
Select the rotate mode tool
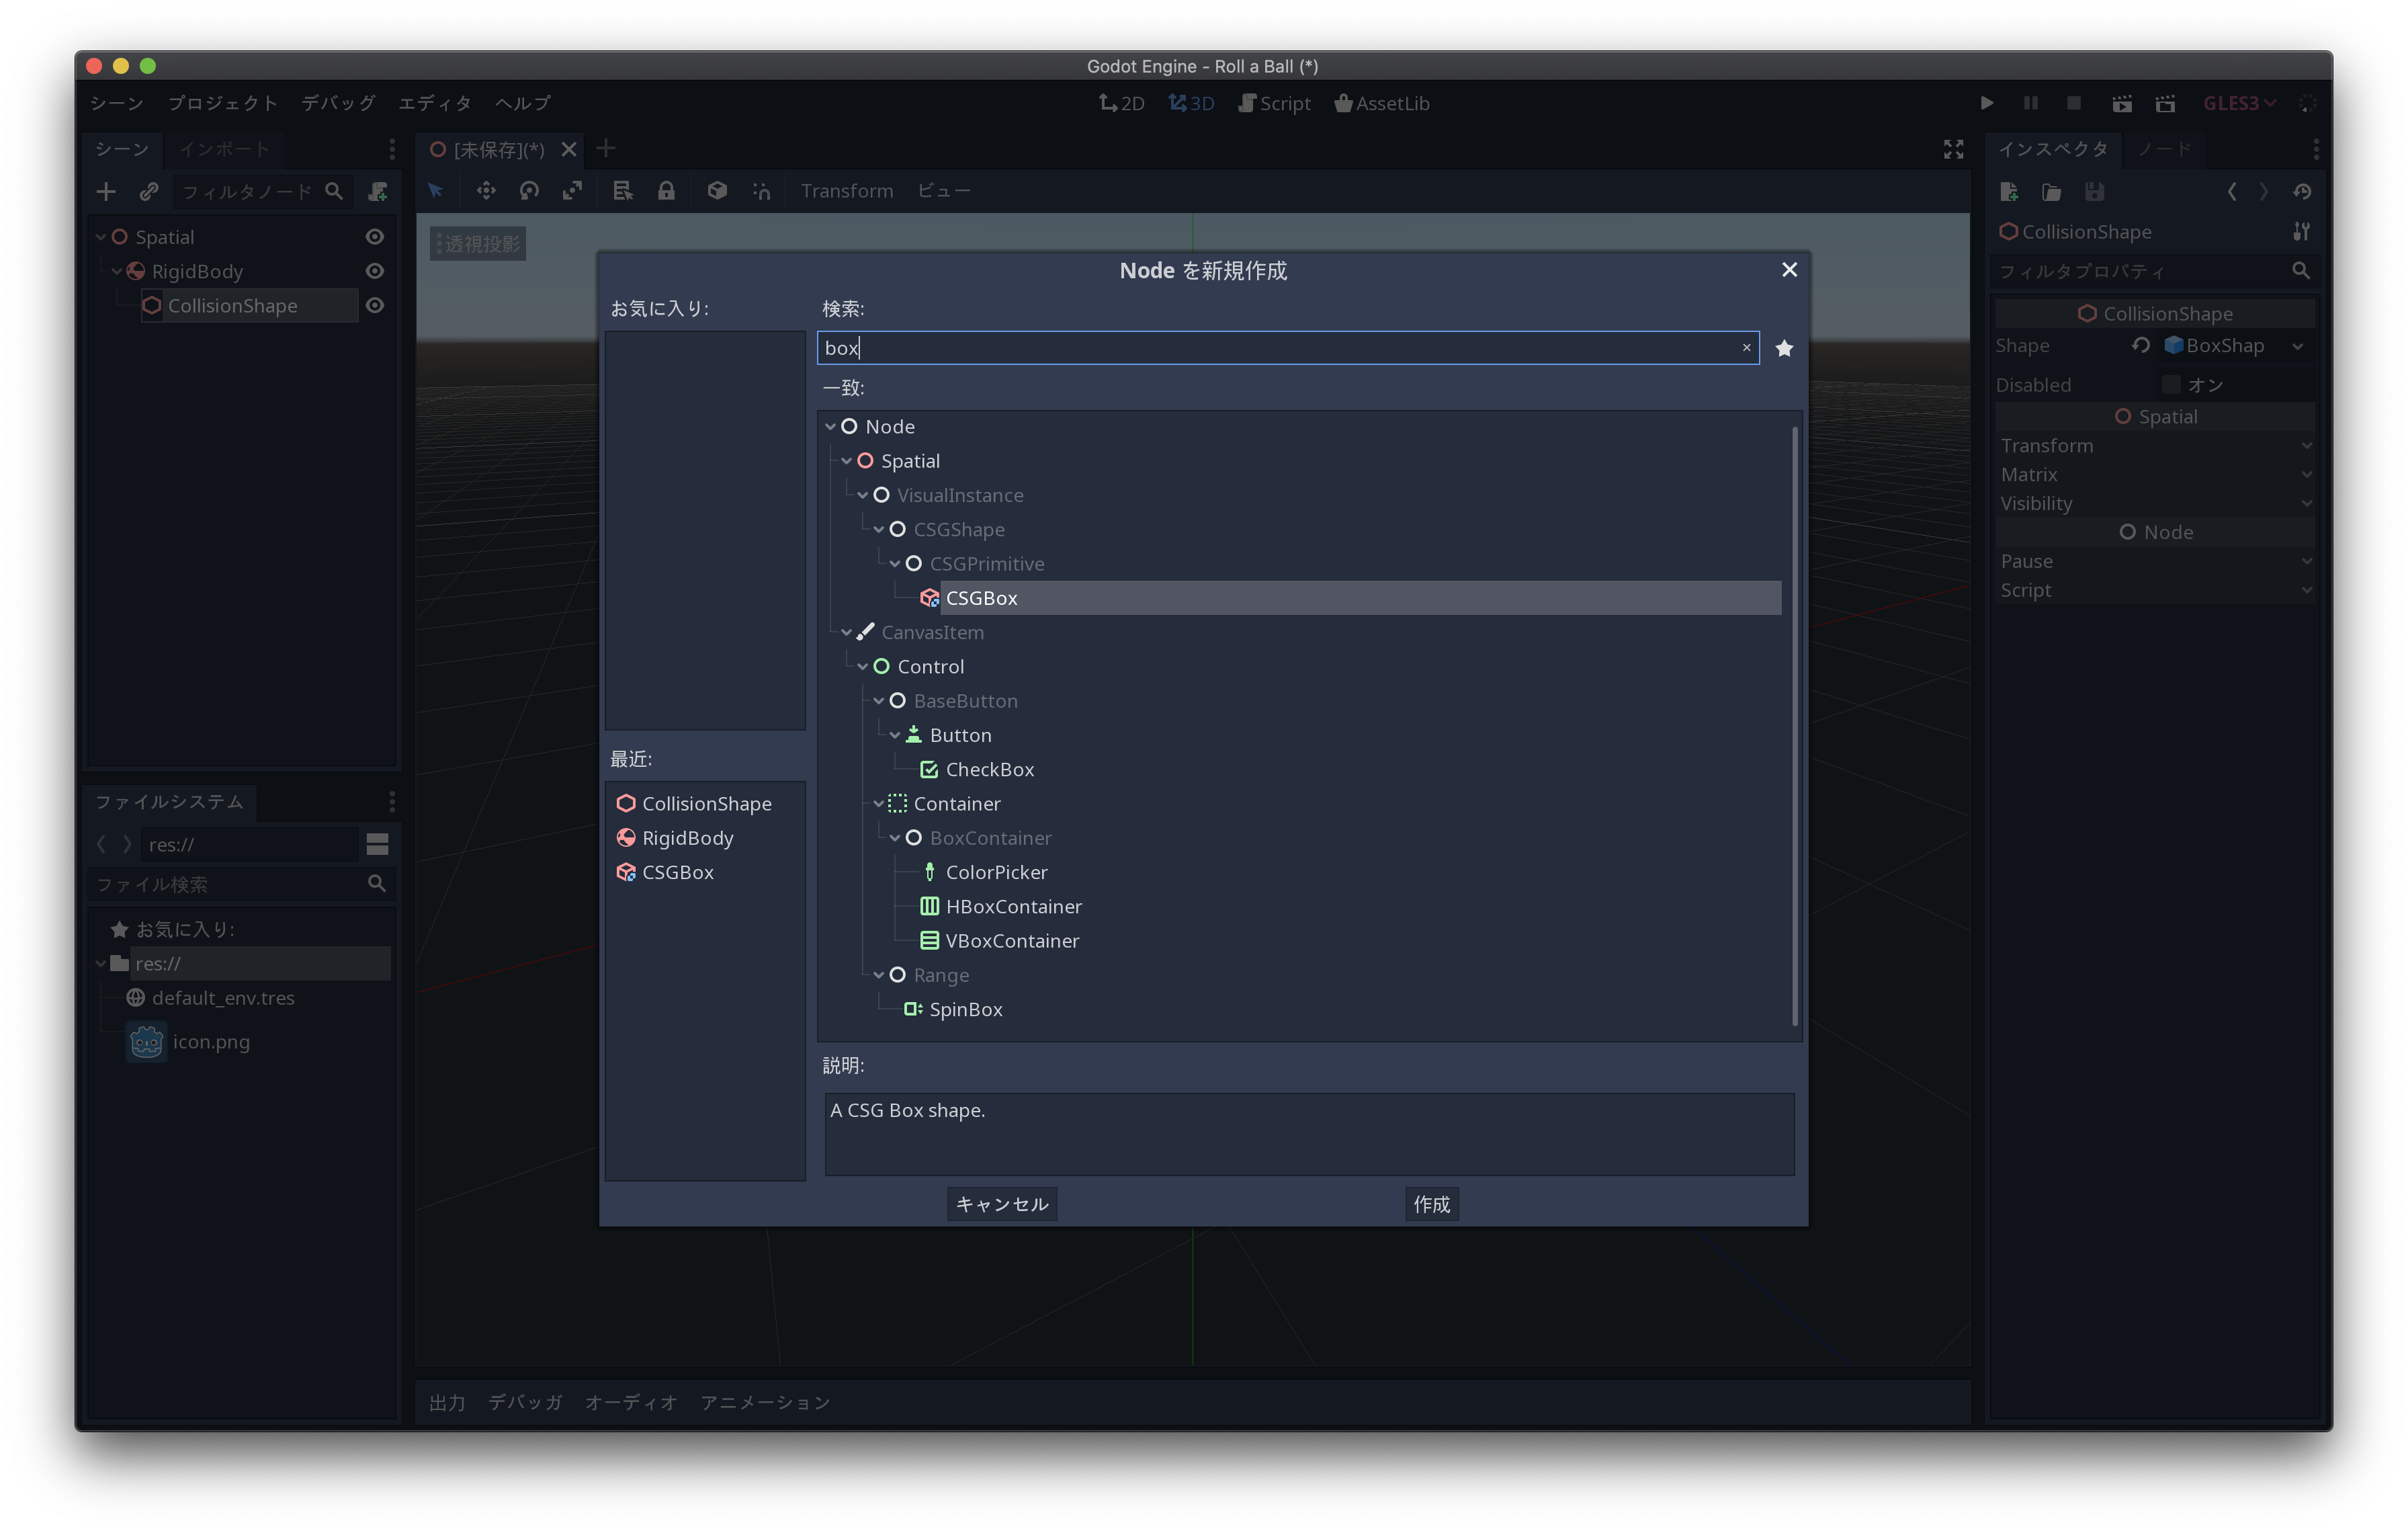[x=529, y=190]
